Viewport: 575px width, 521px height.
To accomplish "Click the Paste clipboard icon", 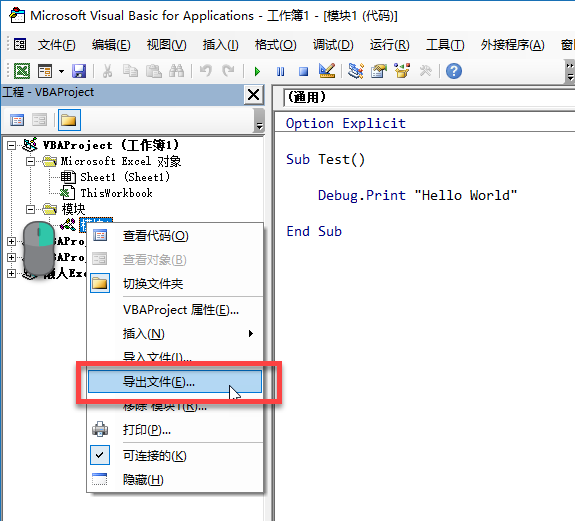I will tap(154, 71).
